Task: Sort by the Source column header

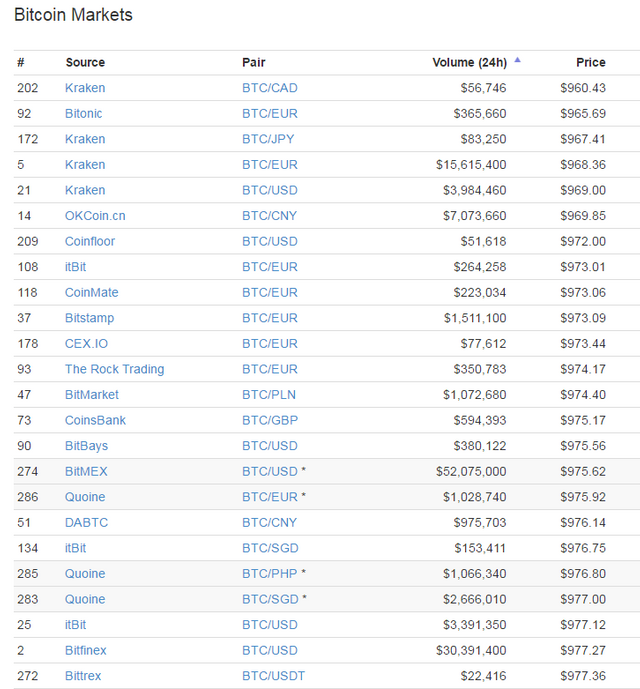Action: click(x=85, y=62)
